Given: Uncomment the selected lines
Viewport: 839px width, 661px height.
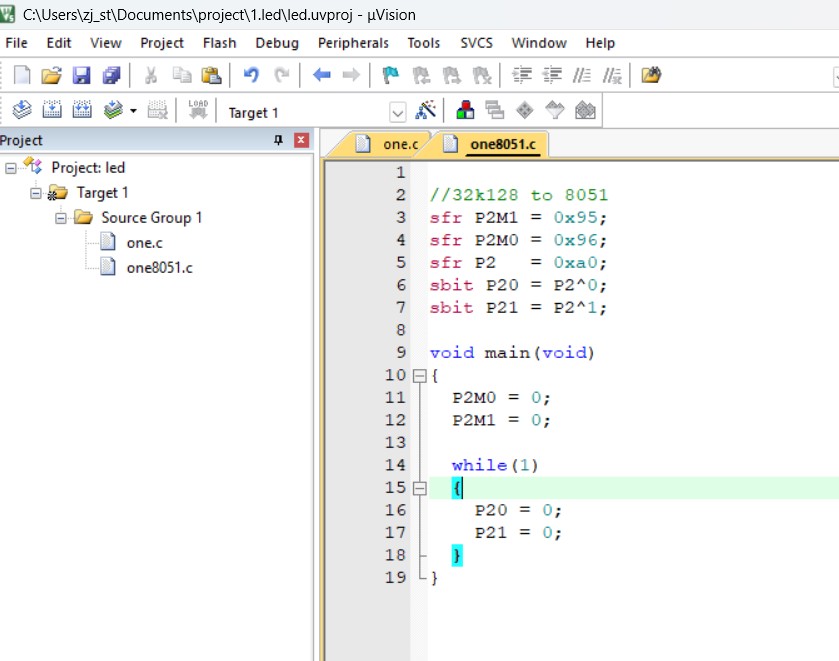Looking at the screenshot, I should tap(612, 75).
